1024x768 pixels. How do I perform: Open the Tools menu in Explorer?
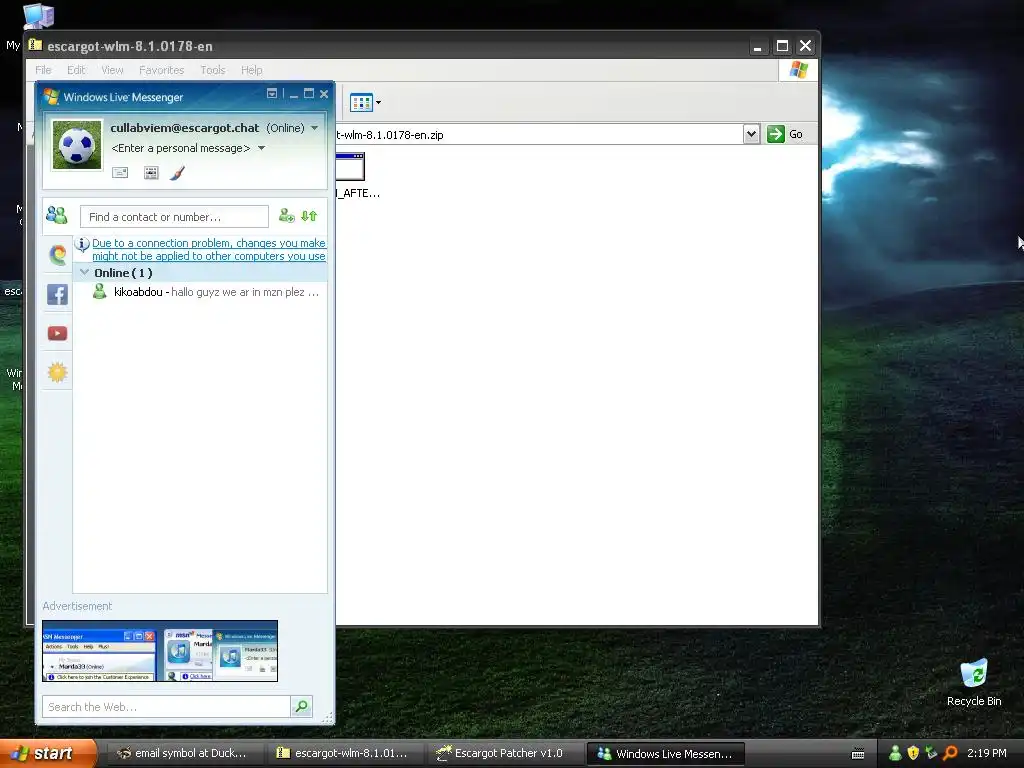coord(212,70)
